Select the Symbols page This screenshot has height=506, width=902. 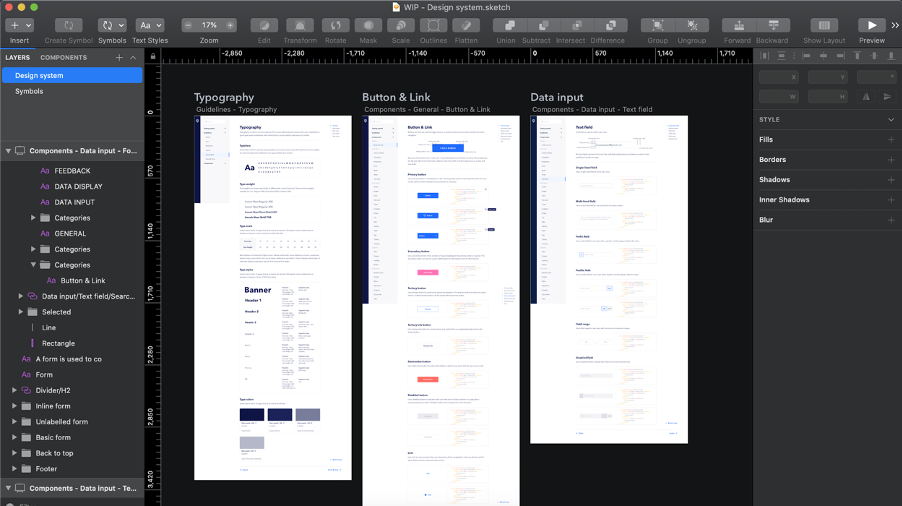pyautogui.click(x=29, y=91)
